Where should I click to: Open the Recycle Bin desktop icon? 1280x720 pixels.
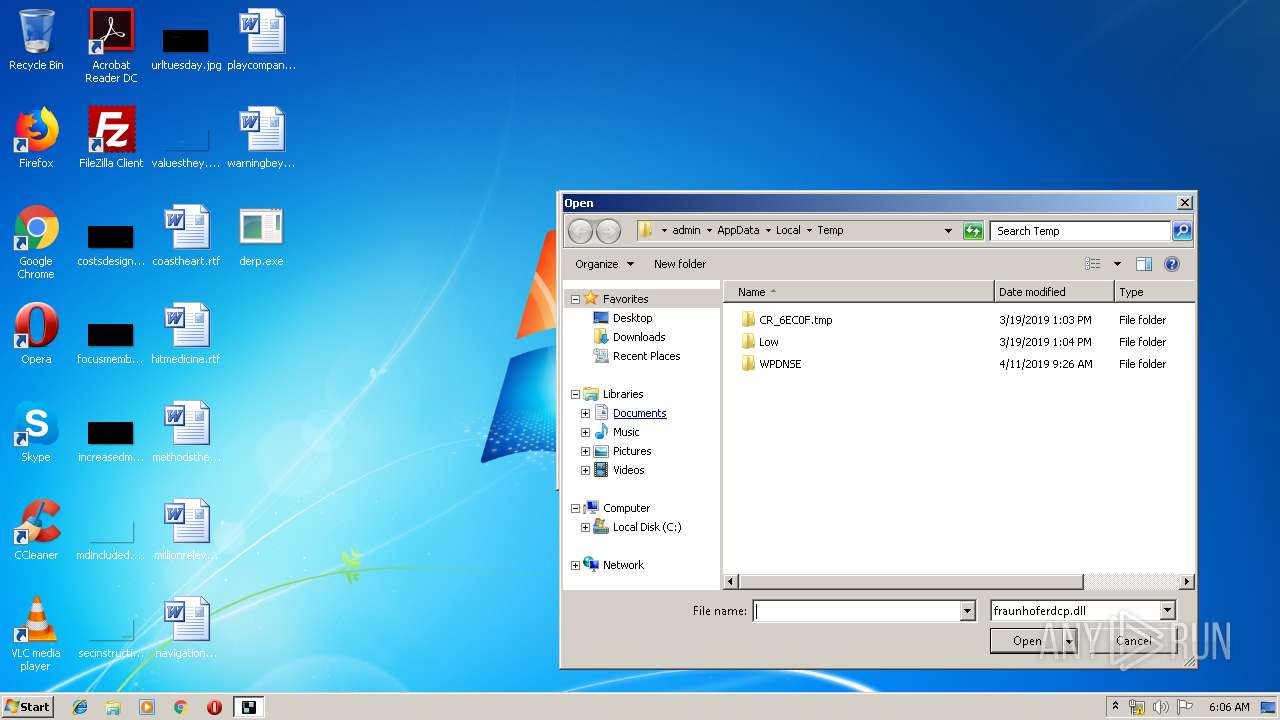pyautogui.click(x=36, y=40)
